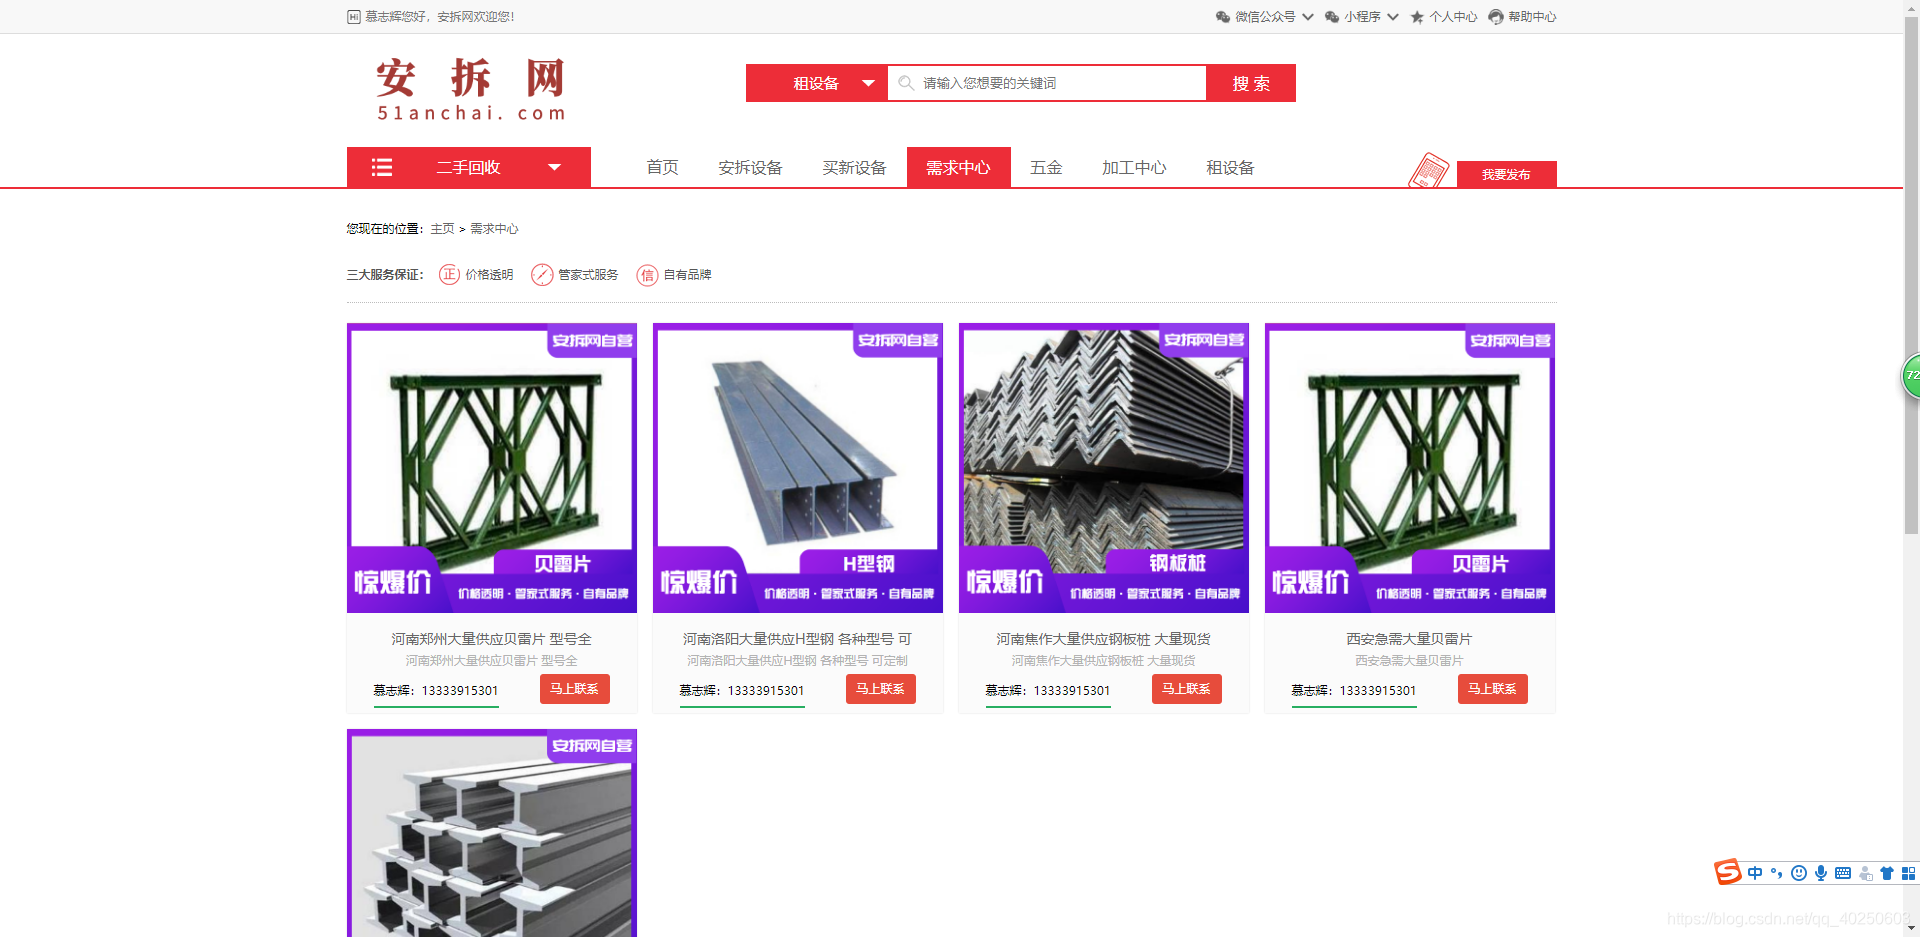Click 马上联系 for 河南郑州贝雷片 listing
The width and height of the screenshot is (1920, 937).
point(575,689)
